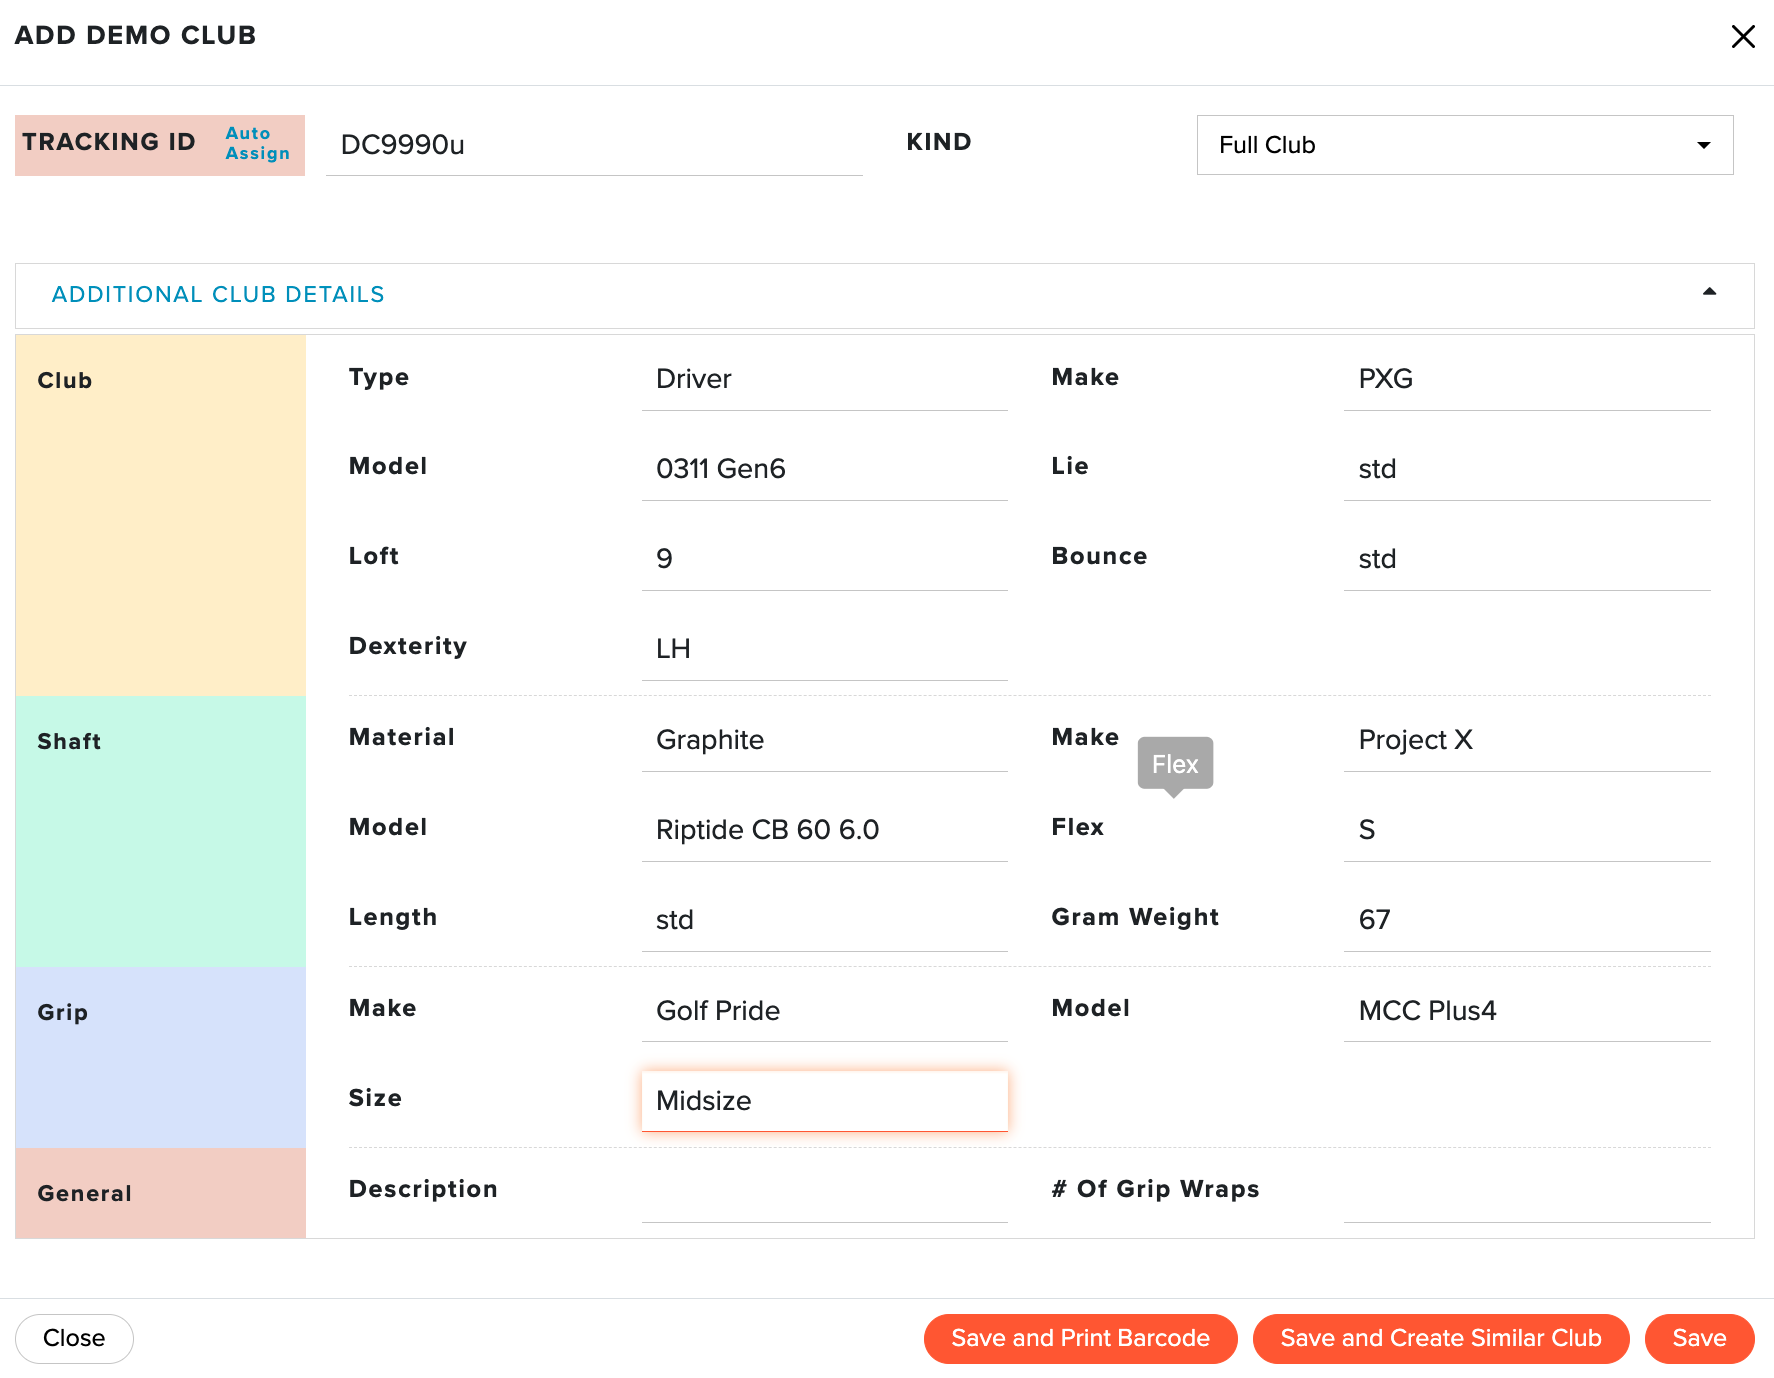Open the Kind dropdown showing Full Club
The height and width of the screenshot is (1378, 1774).
coord(1464,145)
